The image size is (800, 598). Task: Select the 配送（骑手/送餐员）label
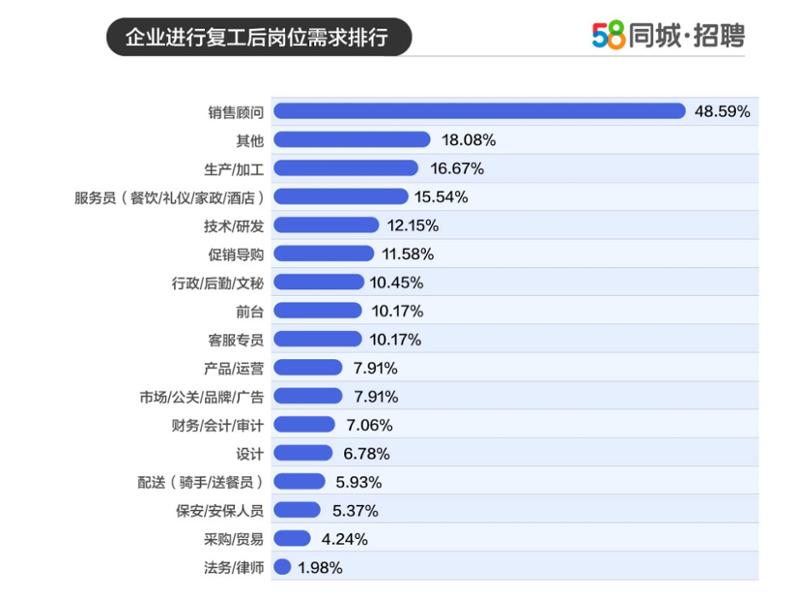pyautogui.click(x=200, y=481)
